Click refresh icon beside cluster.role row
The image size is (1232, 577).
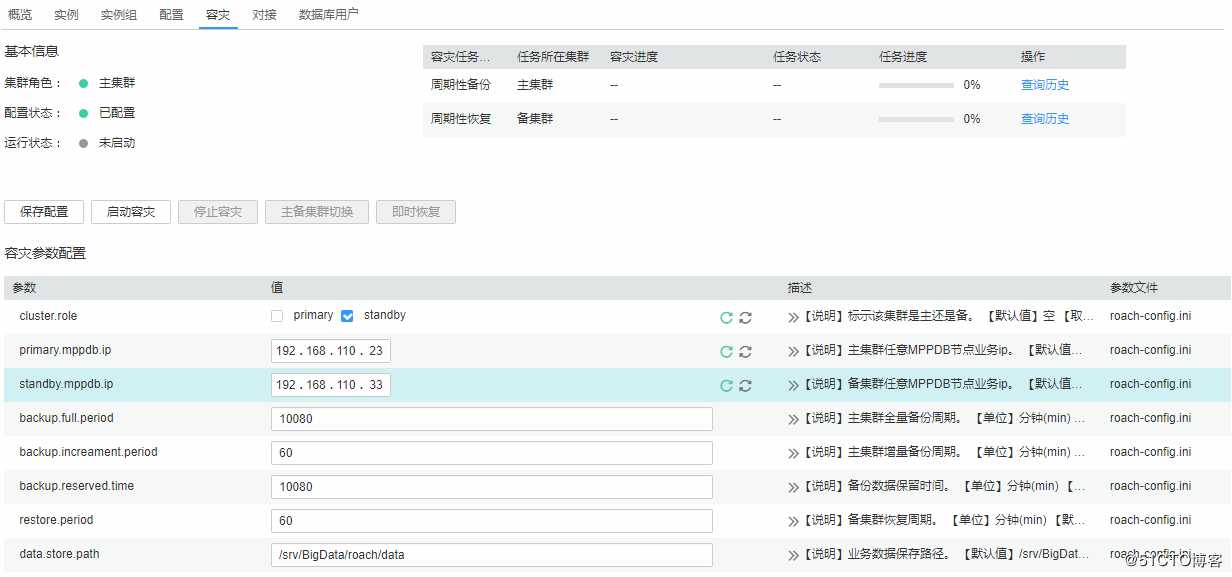(x=744, y=316)
